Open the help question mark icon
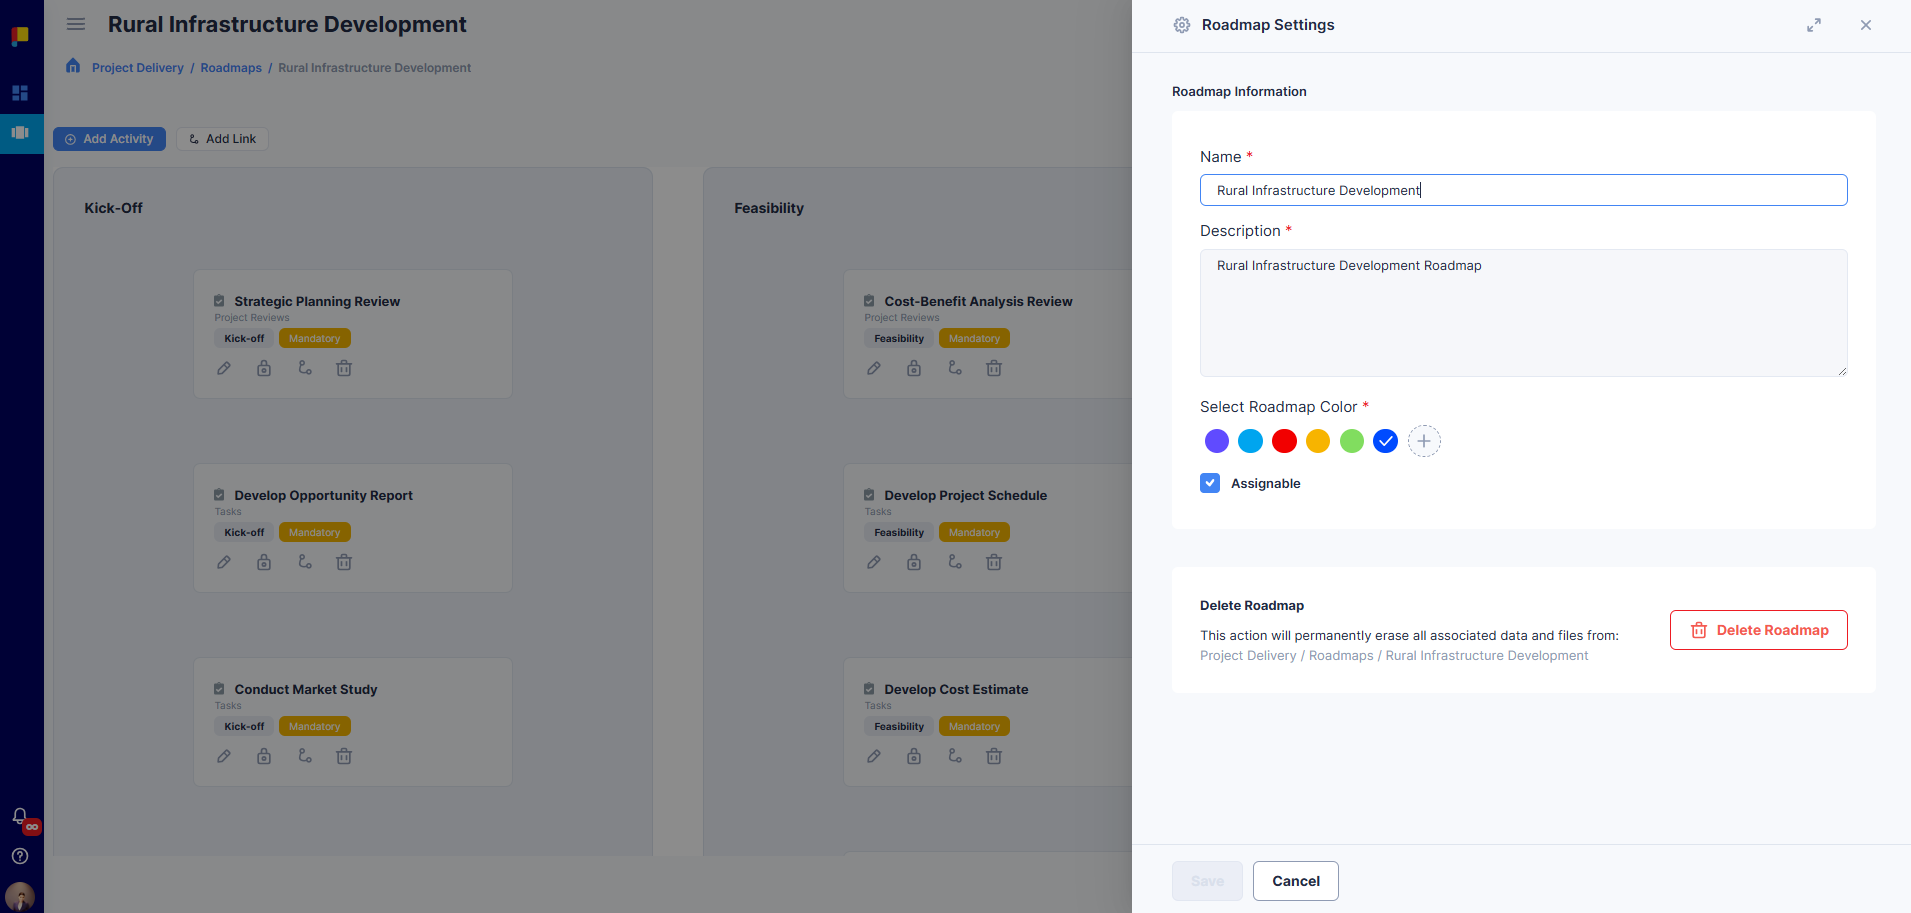The width and height of the screenshot is (1911, 913). [x=20, y=856]
